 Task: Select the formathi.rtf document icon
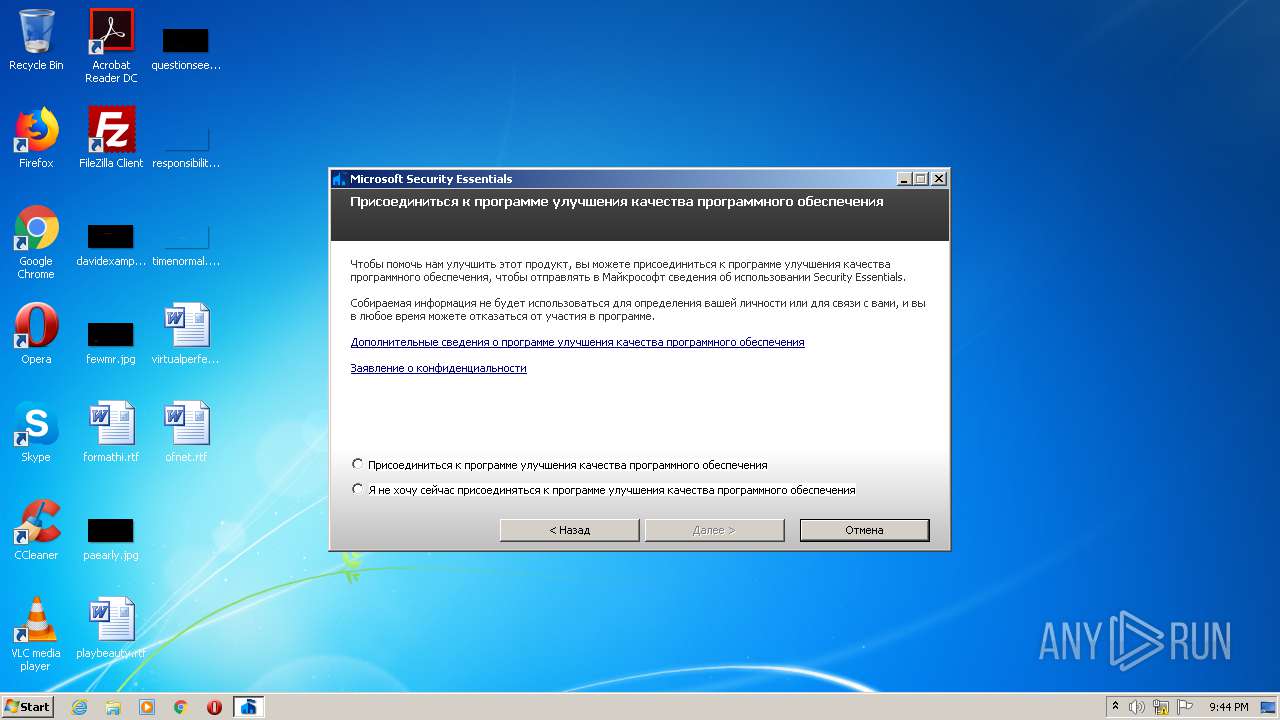(x=111, y=432)
